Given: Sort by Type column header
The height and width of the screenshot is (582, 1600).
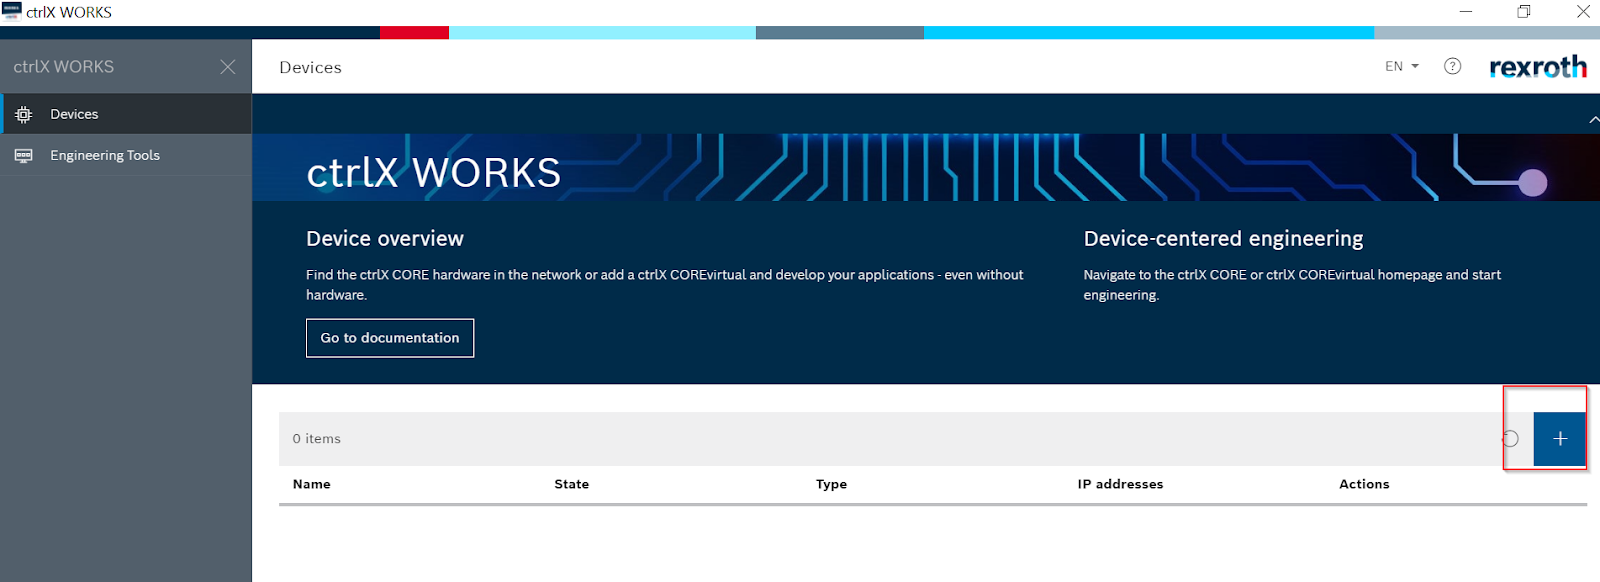Looking at the screenshot, I should (831, 484).
